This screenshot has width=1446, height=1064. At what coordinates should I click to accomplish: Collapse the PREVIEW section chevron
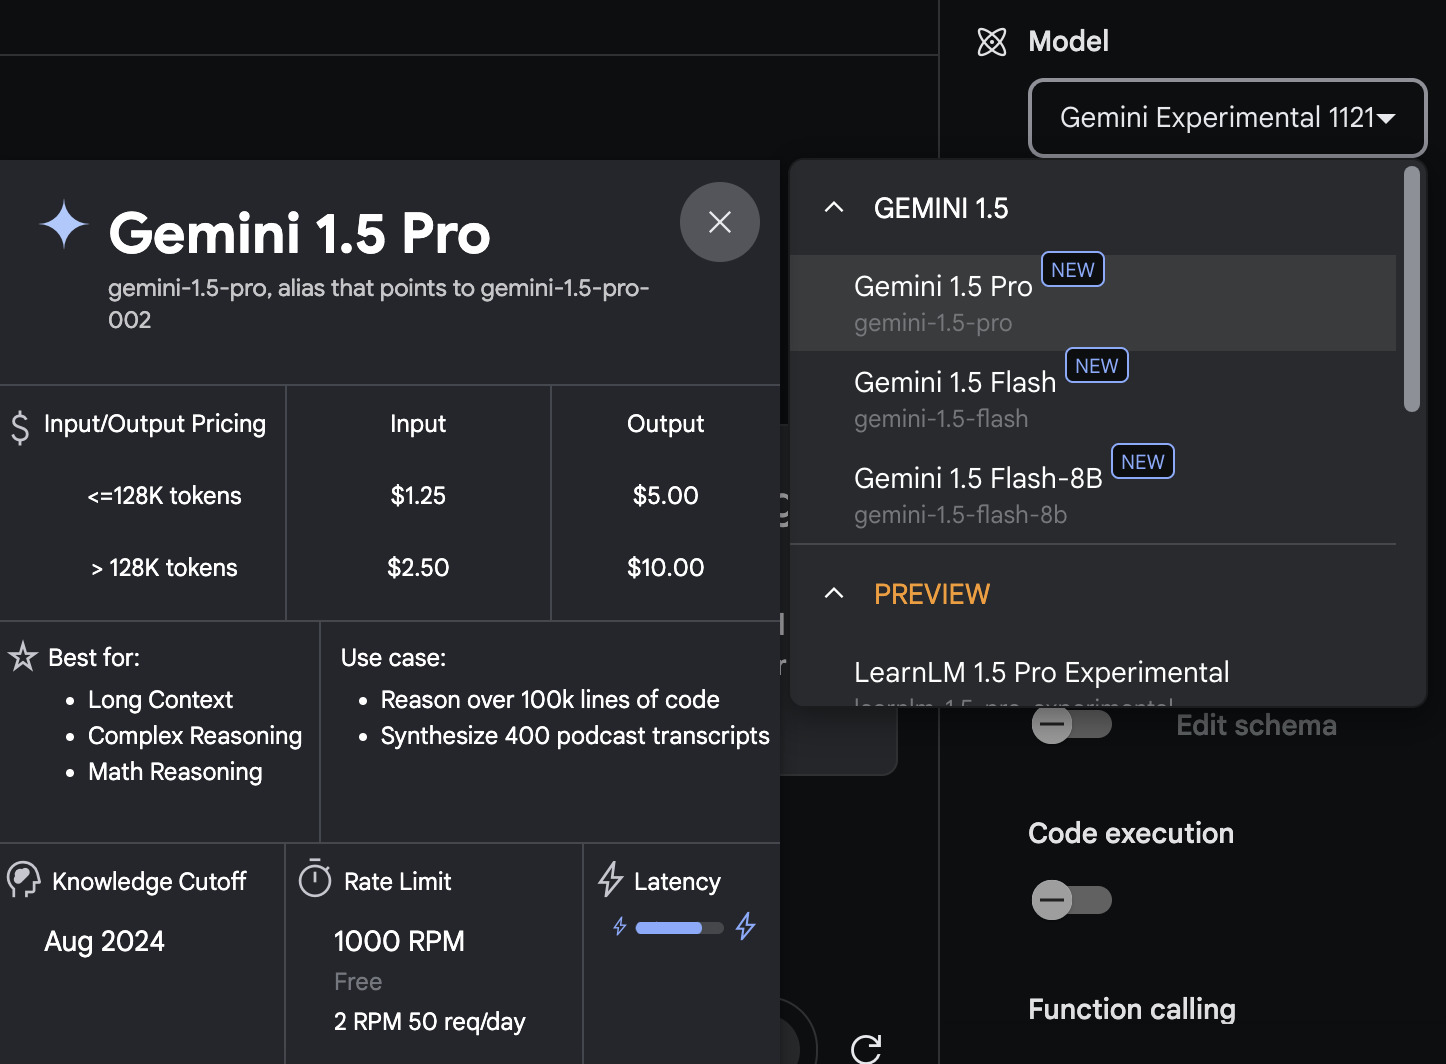pyautogui.click(x=834, y=593)
